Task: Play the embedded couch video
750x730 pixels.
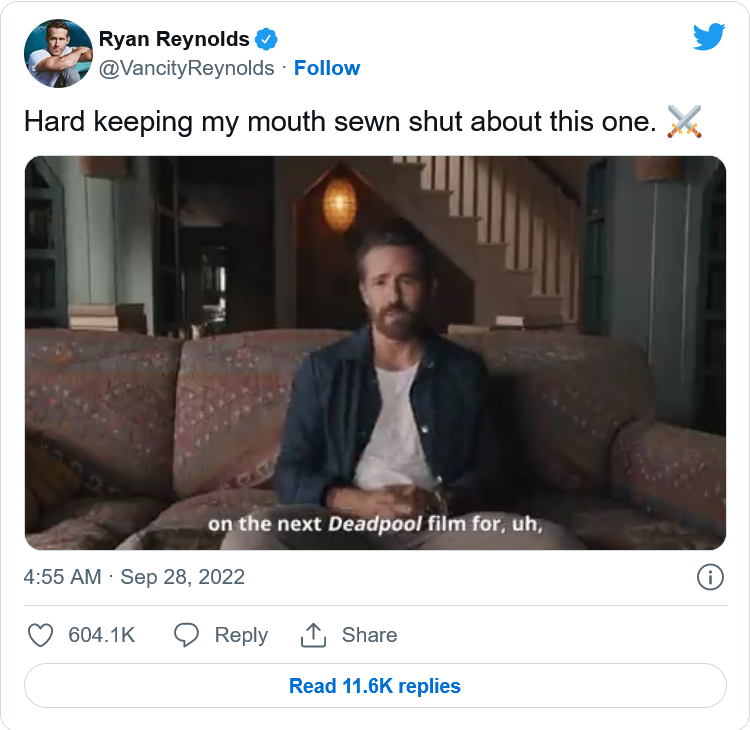Action: pyautogui.click(x=375, y=353)
